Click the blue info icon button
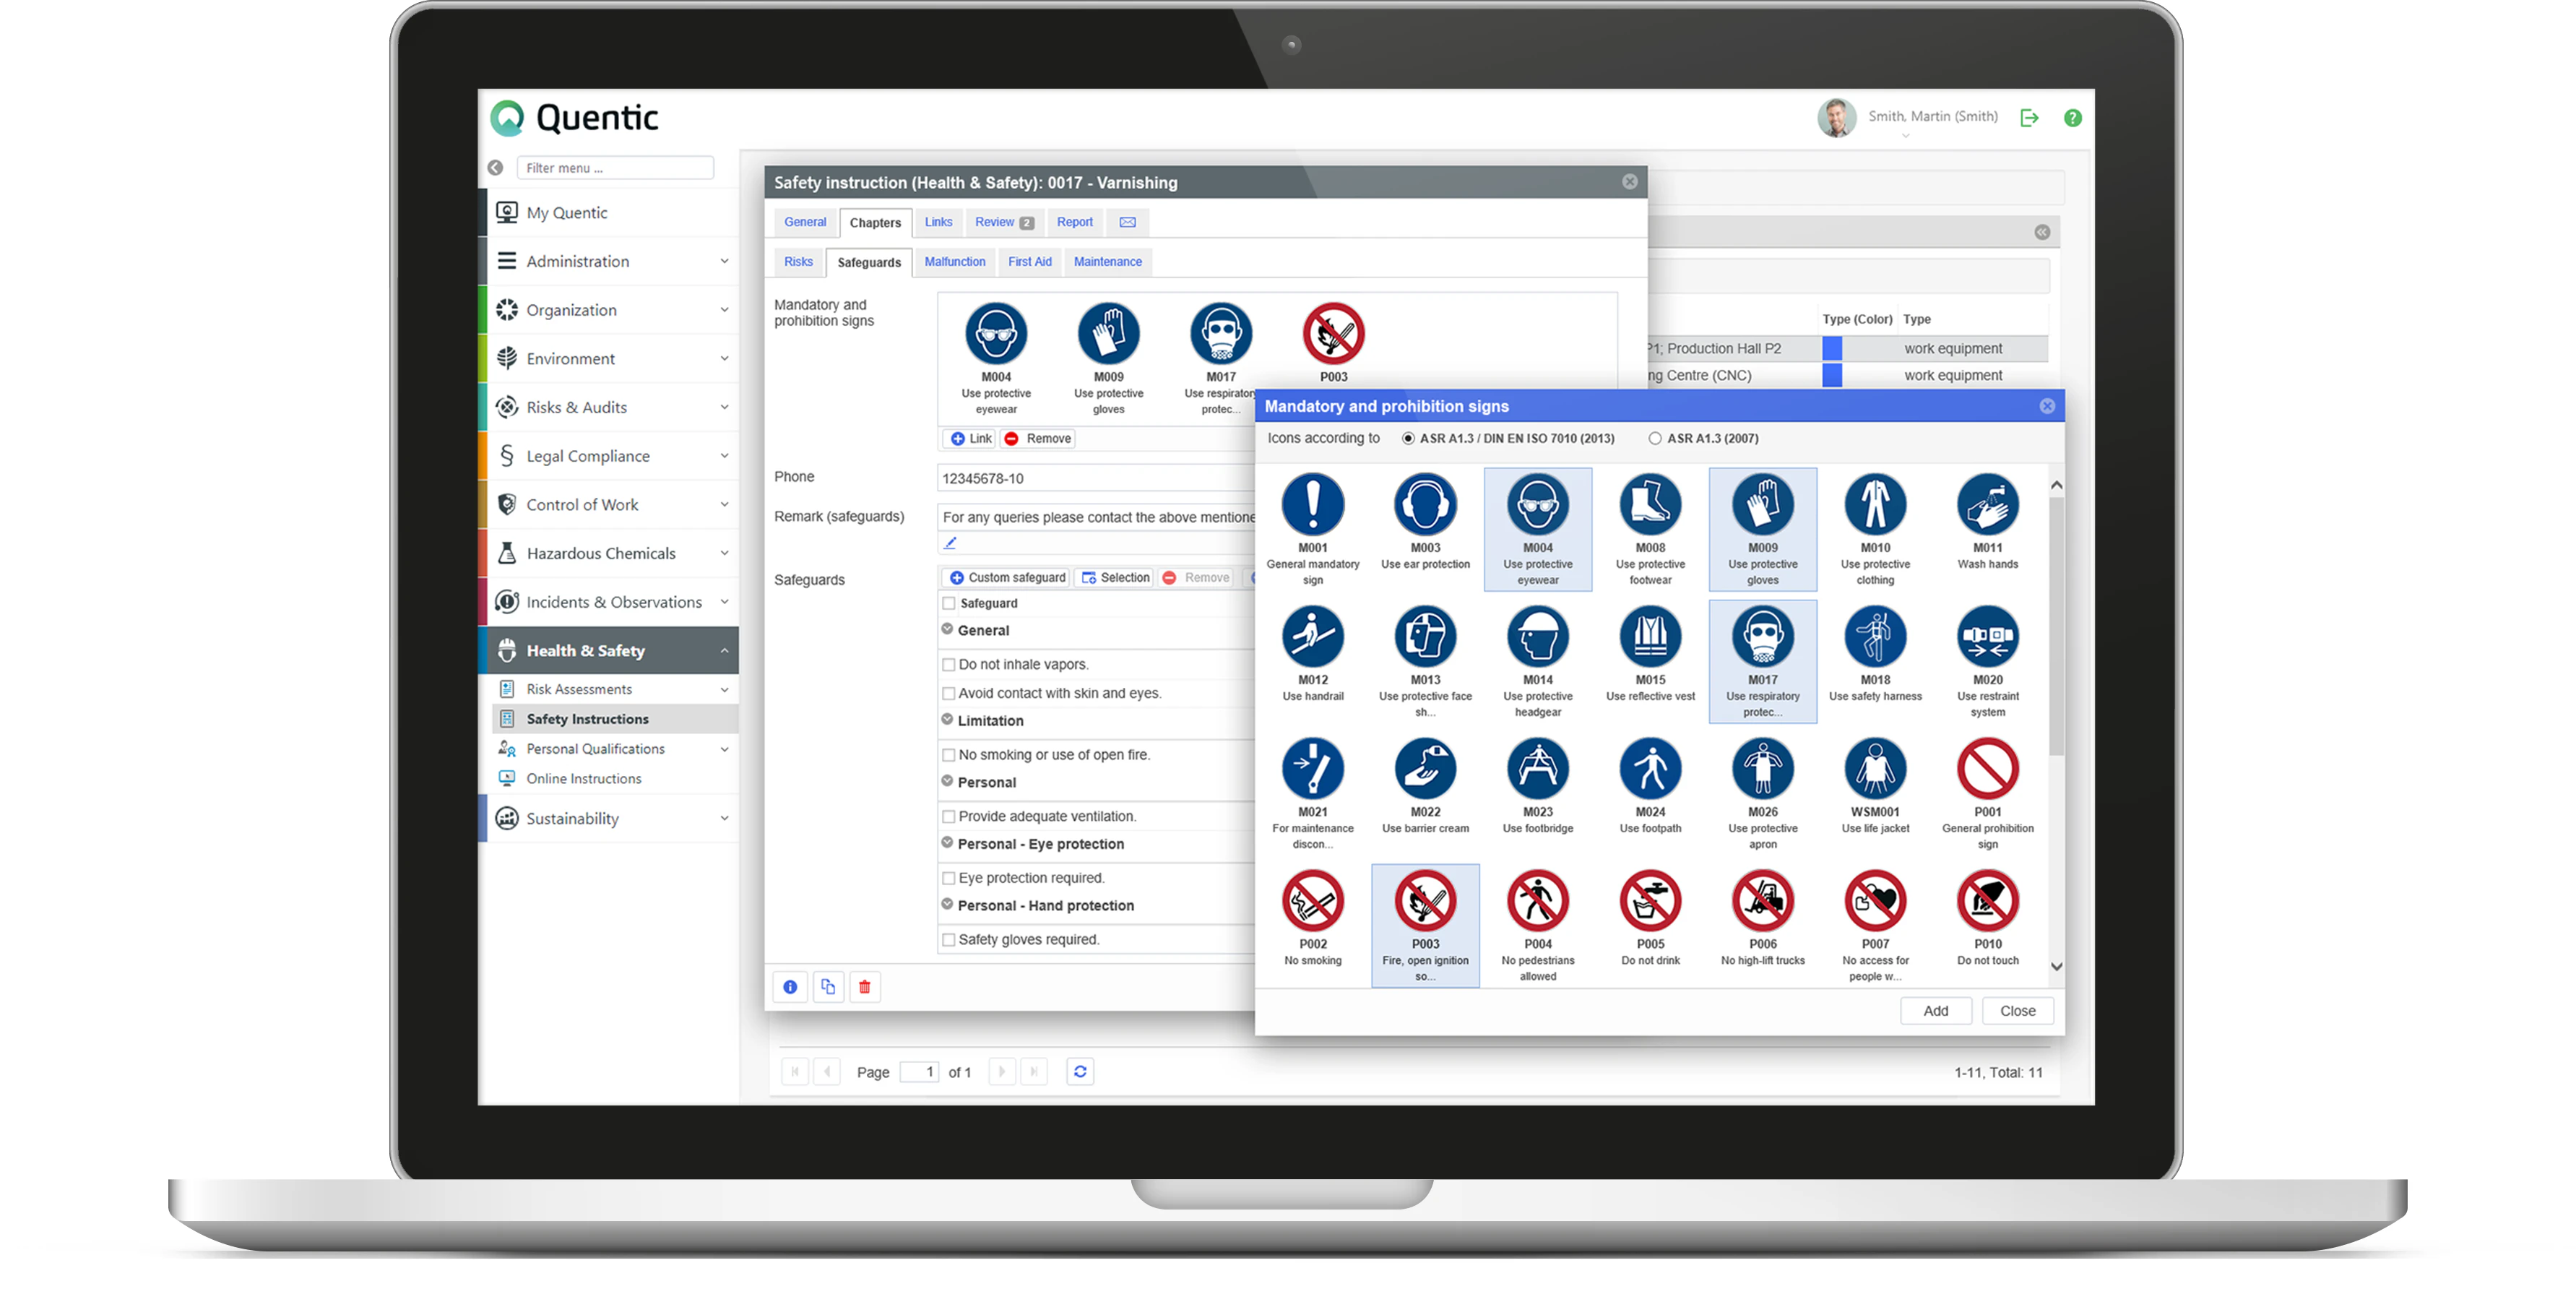The height and width of the screenshot is (1289, 2576). (x=790, y=987)
